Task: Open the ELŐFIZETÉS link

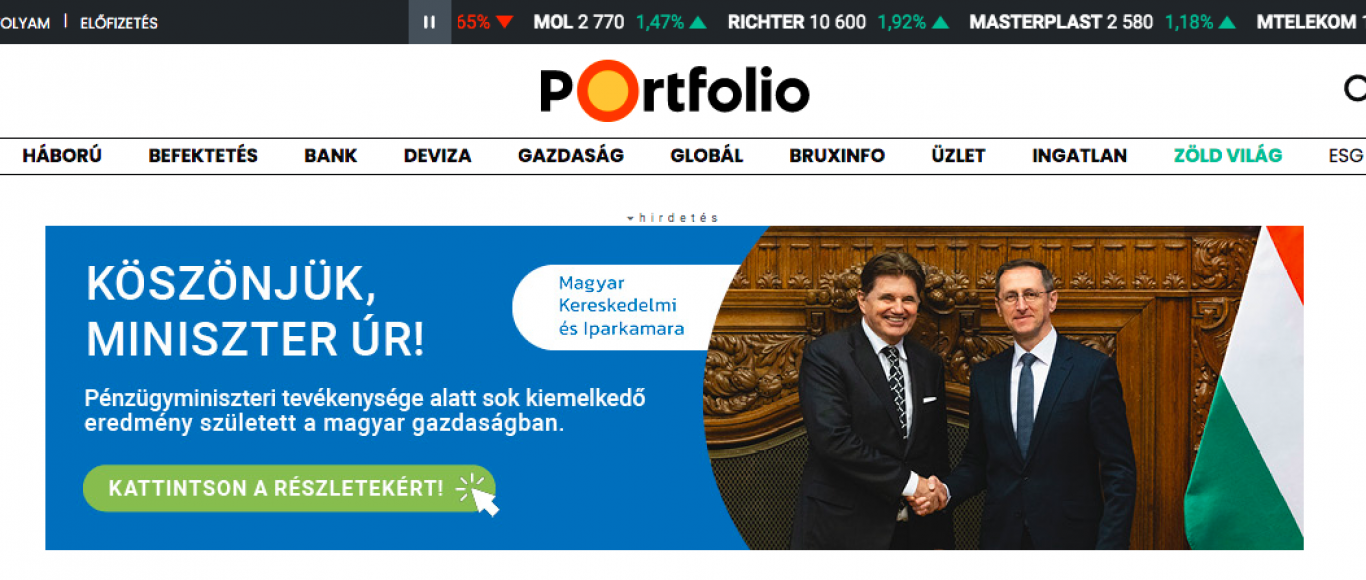Action: pos(119,22)
